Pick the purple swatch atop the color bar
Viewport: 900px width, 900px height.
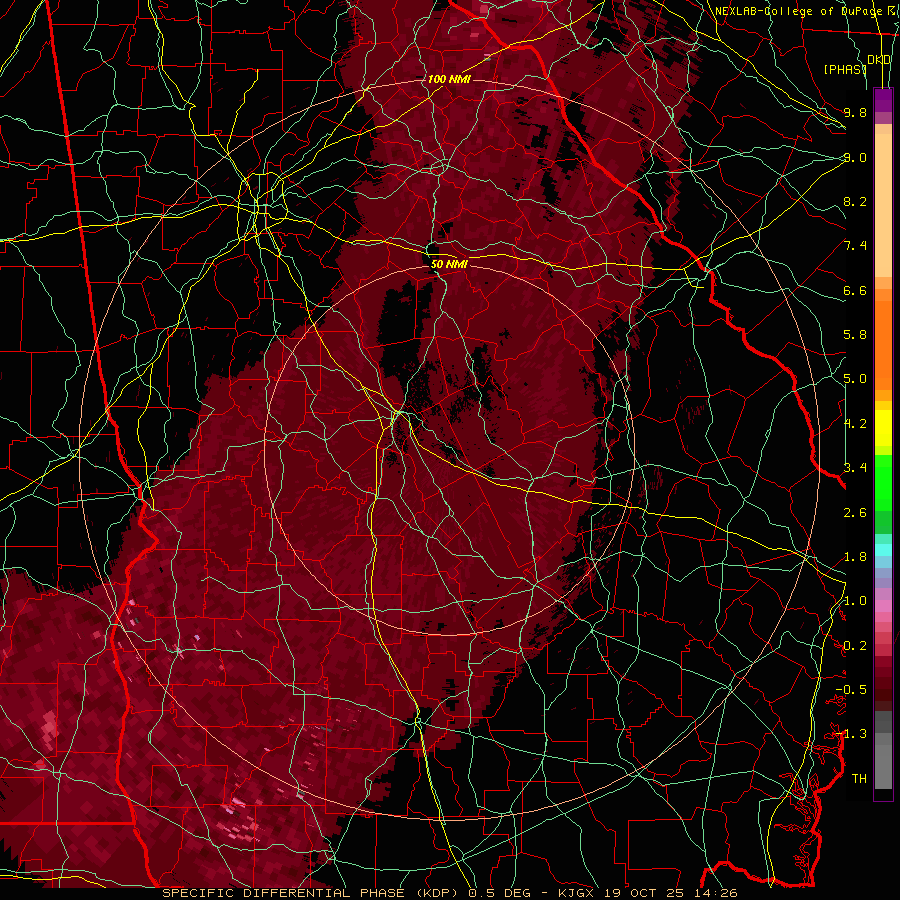(883, 100)
